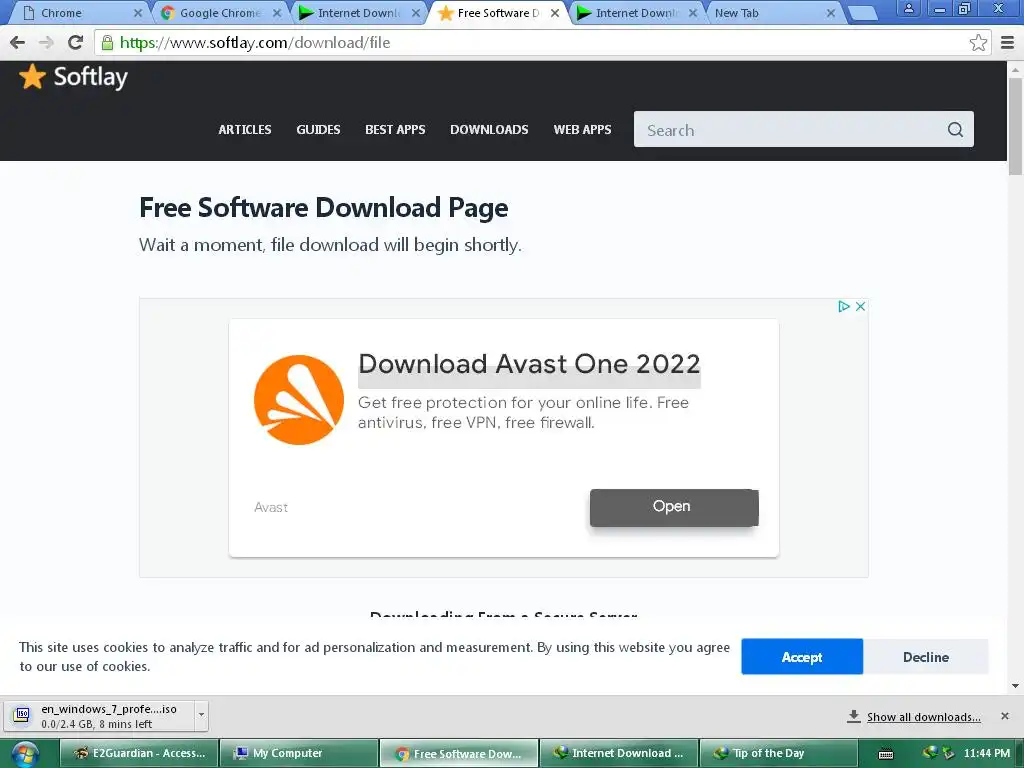
Task: Open Tip of the Day taskbar window
Action: [x=778, y=753]
